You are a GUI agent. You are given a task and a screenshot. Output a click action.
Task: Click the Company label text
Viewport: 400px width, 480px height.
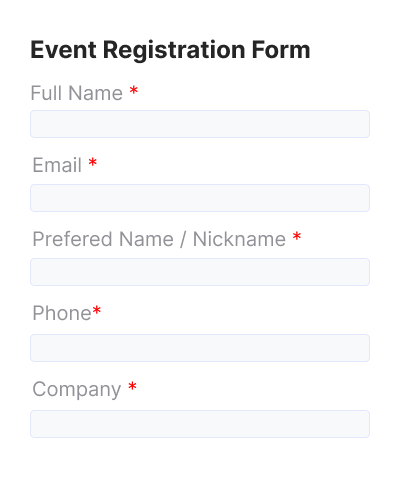point(77,389)
